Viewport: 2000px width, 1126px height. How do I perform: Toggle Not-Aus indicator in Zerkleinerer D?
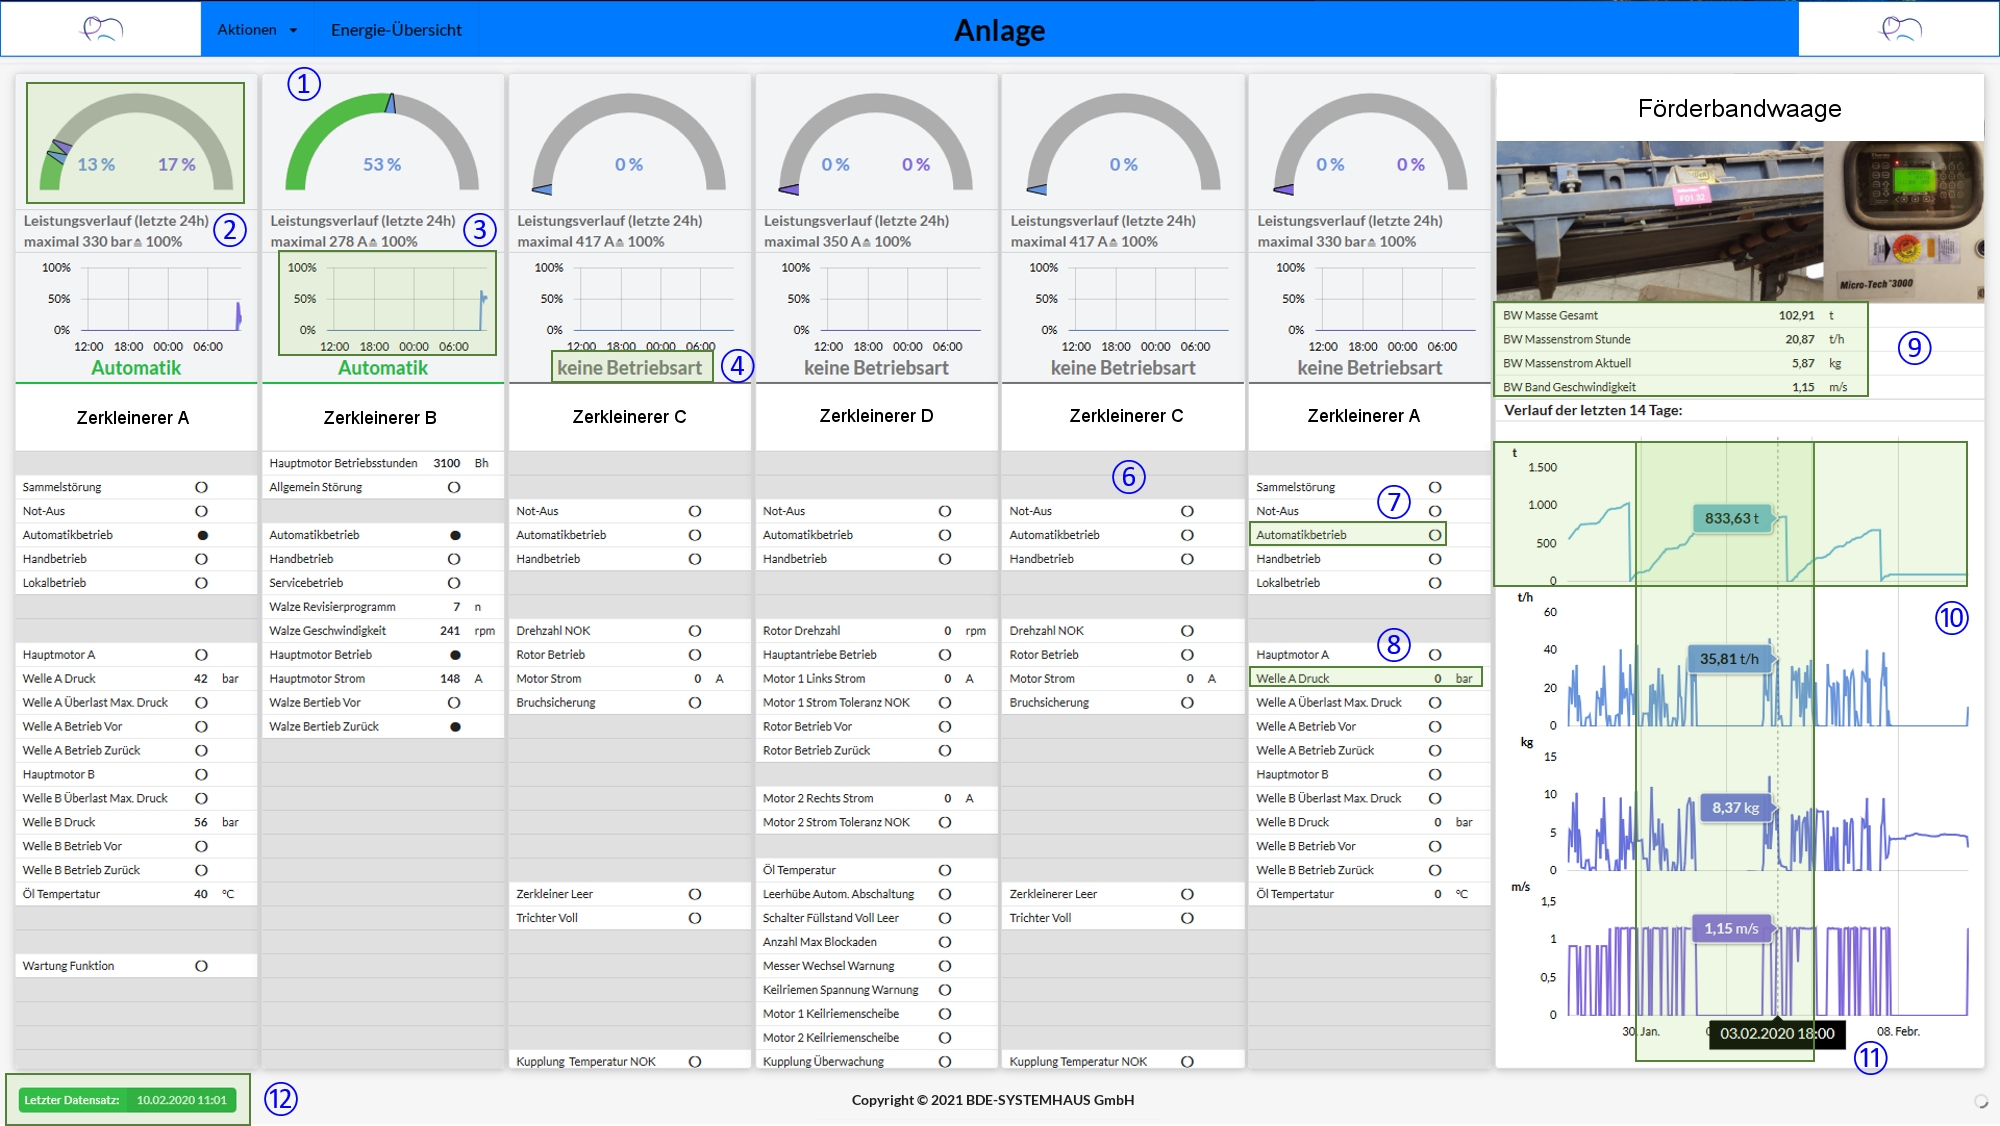(x=945, y=511)
